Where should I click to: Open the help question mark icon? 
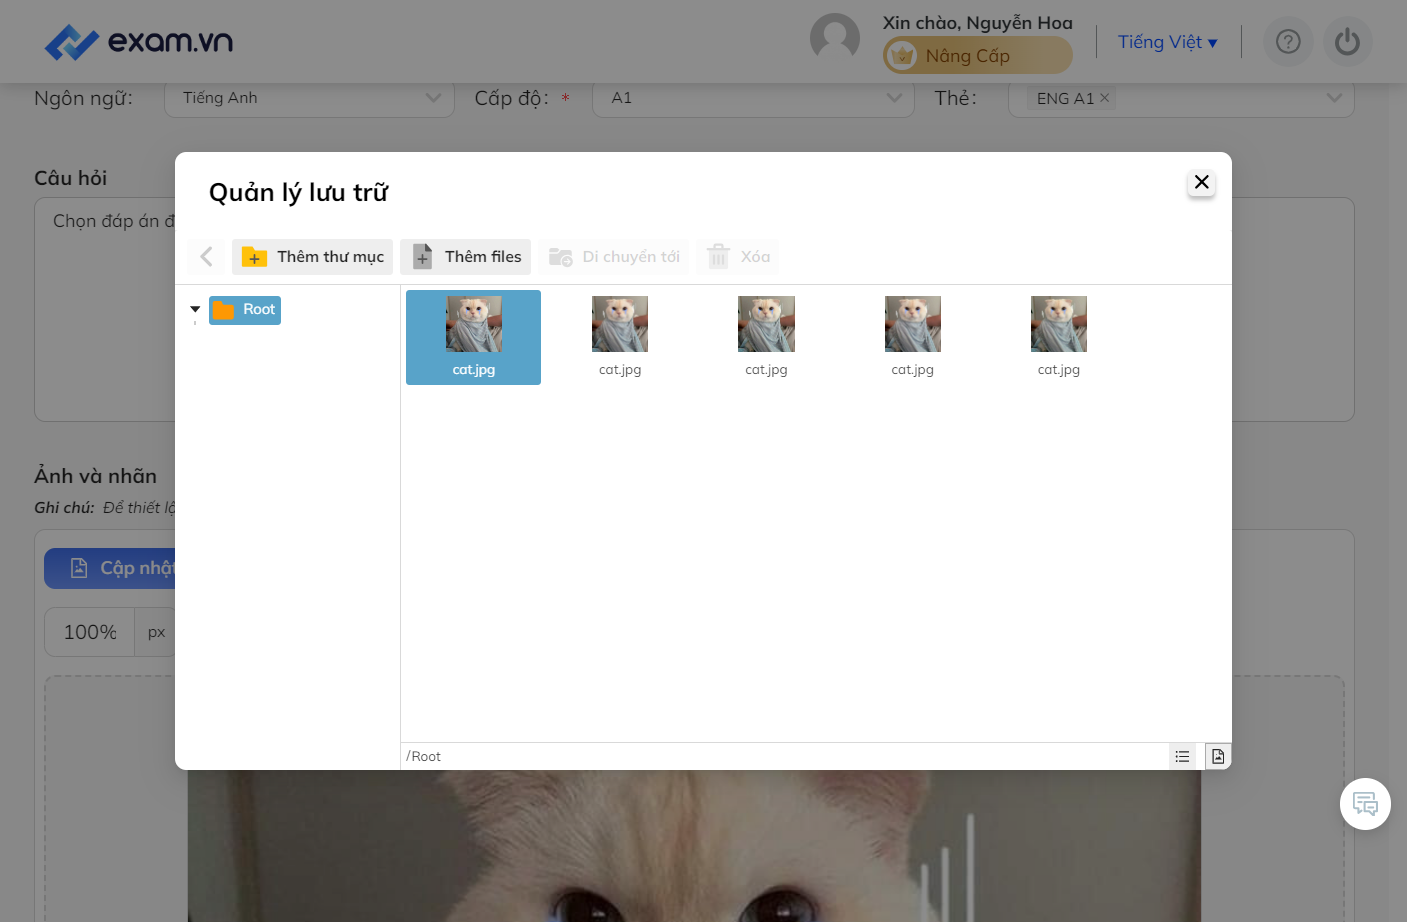pyautogui.click(x=1288, y=42)
